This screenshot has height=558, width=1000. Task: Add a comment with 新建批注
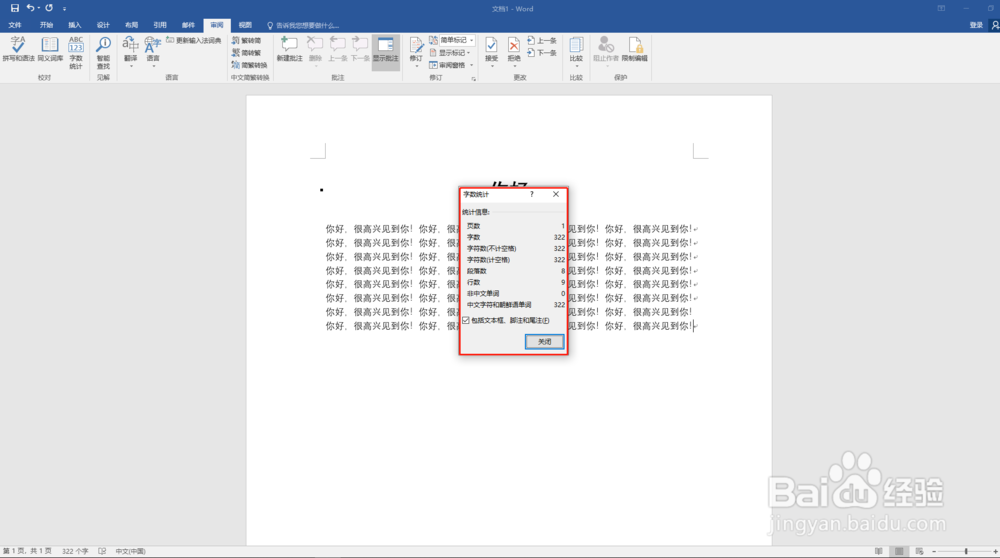(290, 49)
